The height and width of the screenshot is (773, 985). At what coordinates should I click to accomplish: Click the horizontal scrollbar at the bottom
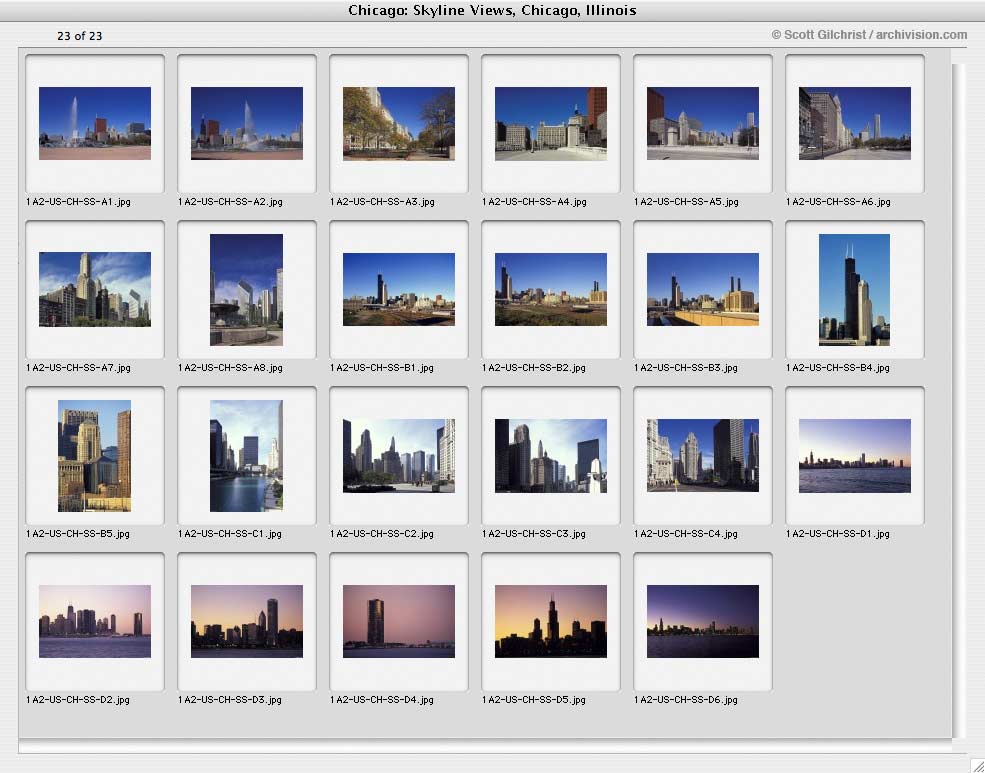pyautogui.click(x=484, y=747)
